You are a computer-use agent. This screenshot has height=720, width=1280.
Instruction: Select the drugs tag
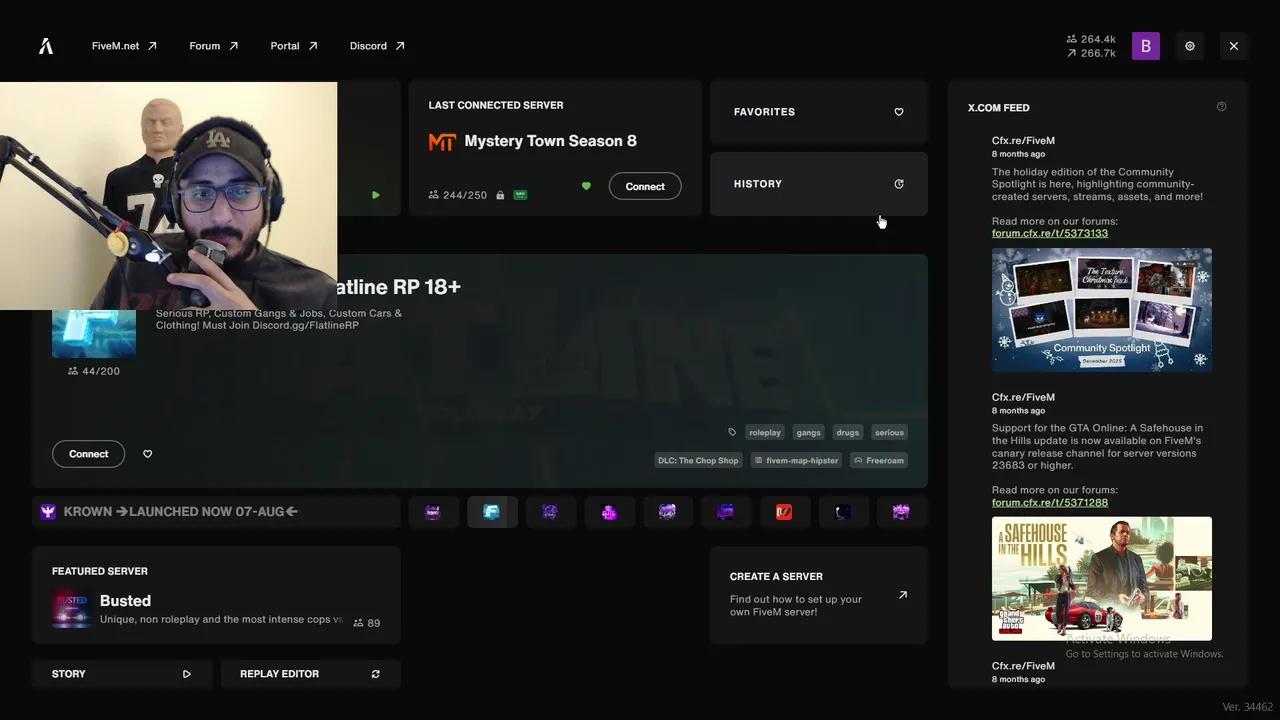(848, 432)
